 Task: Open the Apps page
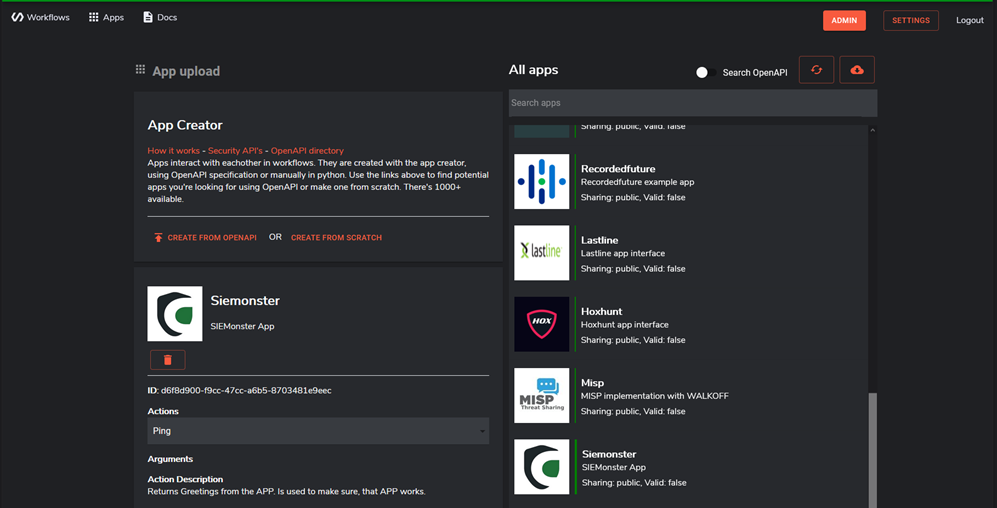(x=106, y=18)
